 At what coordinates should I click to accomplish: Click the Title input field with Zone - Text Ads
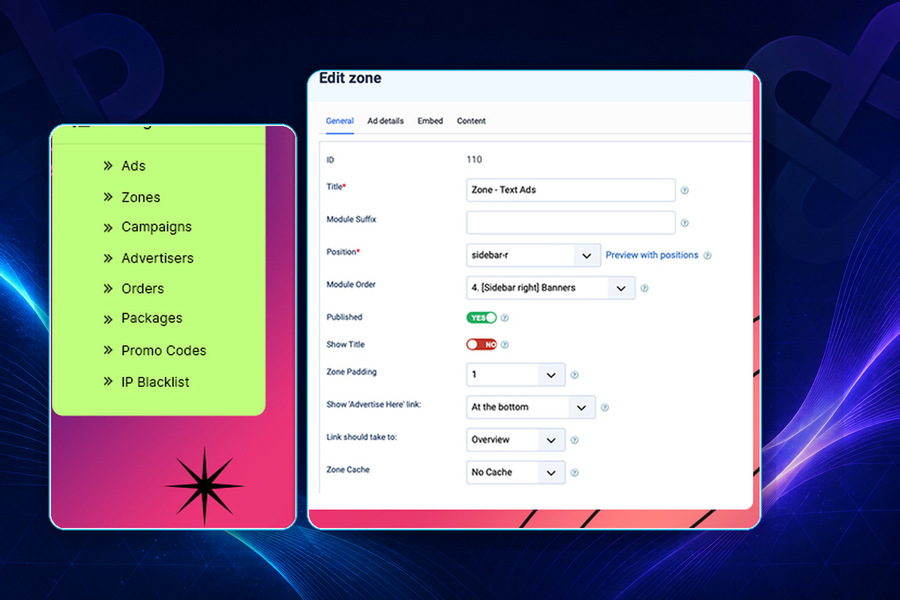(x=571, y=190)
